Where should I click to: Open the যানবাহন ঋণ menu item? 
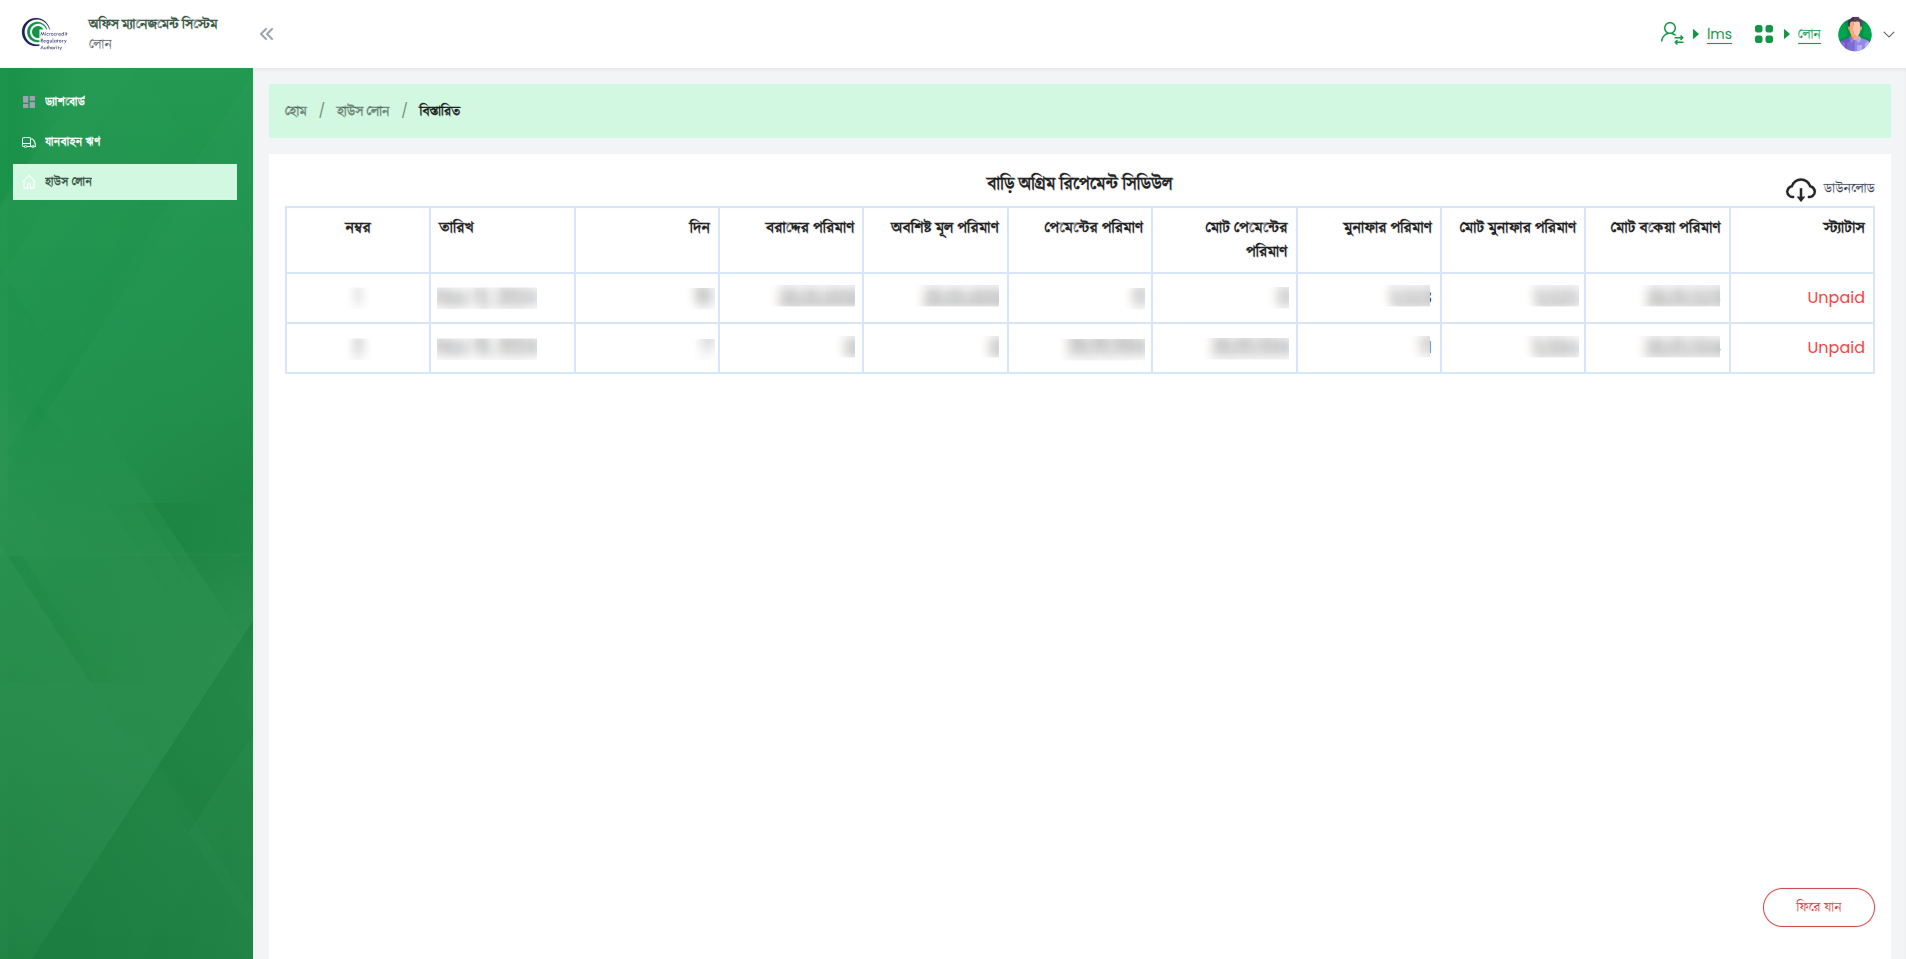[x=125, y=142]
